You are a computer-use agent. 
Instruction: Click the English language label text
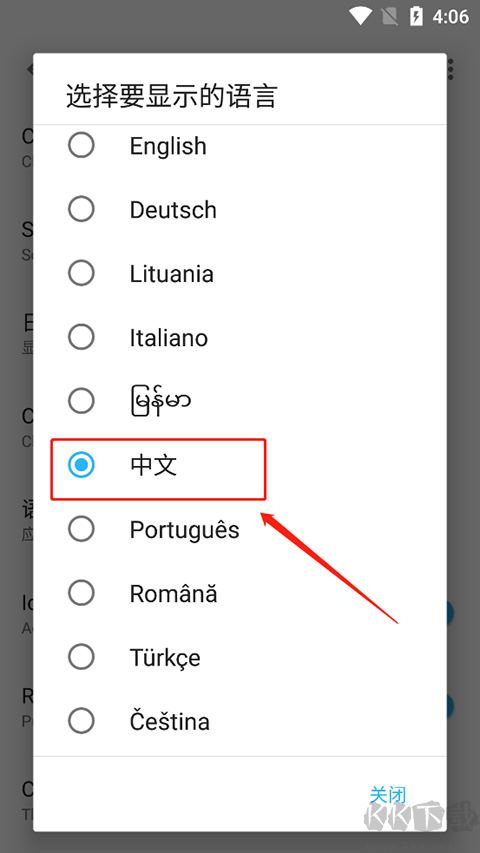coord(168,146)
